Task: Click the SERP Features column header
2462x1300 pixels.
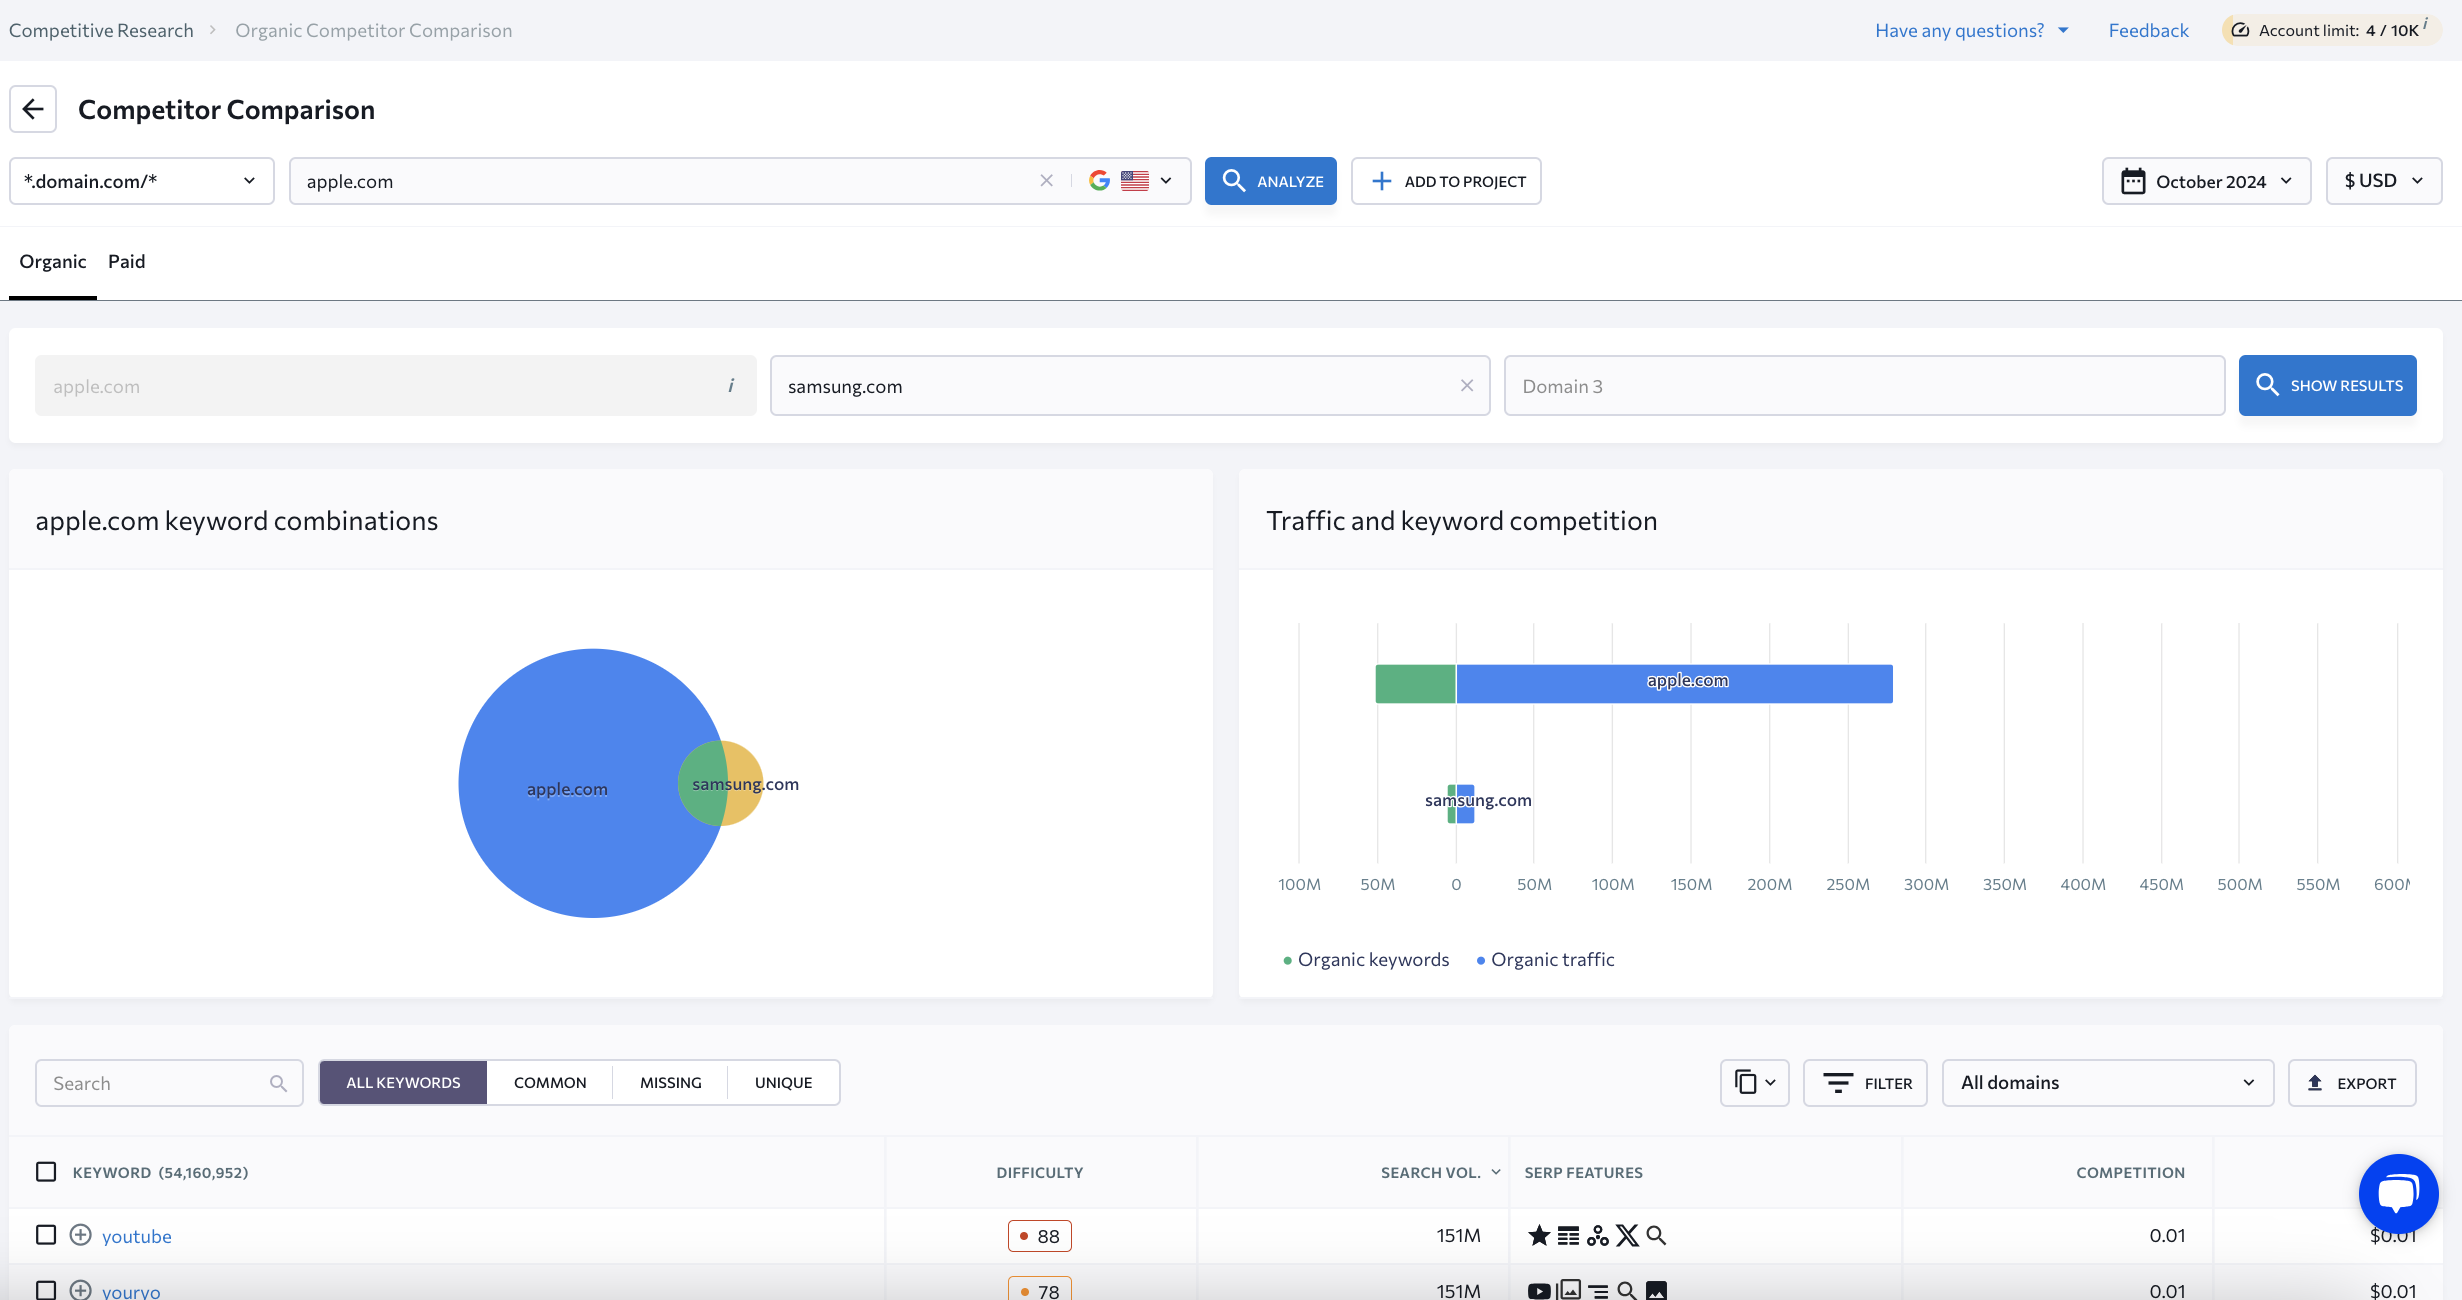Action: (1583, 1172)
